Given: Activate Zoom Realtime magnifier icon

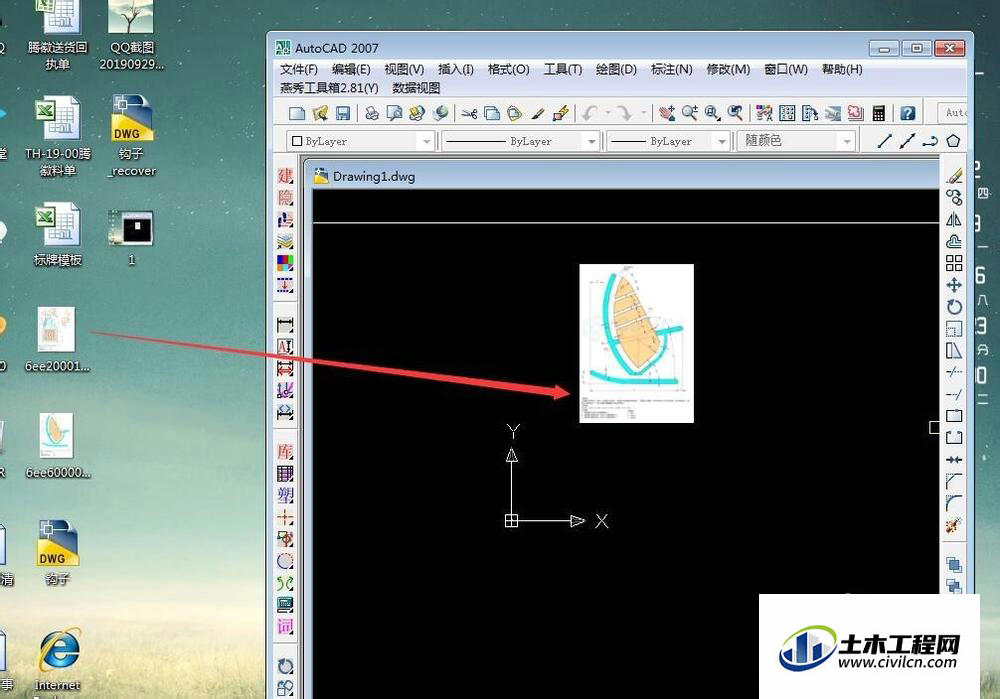Looking at the screenshot, I should (x=689, y=114).
